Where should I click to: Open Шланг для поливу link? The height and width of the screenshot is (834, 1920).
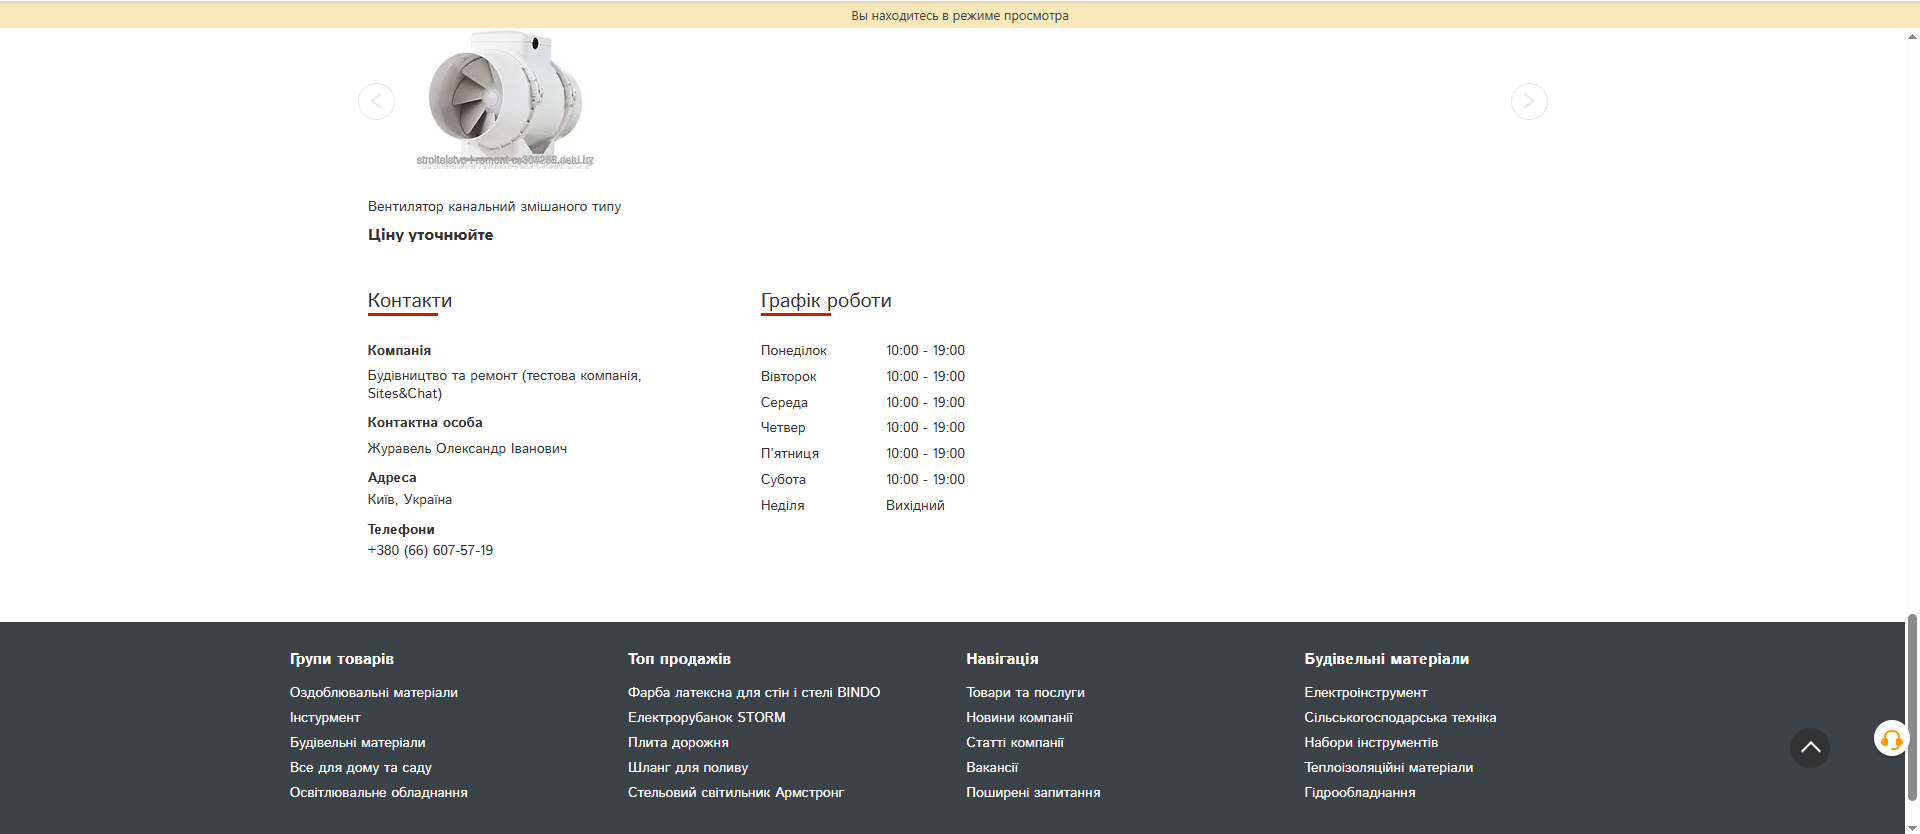pyautogui.click(x=687, y=768)
